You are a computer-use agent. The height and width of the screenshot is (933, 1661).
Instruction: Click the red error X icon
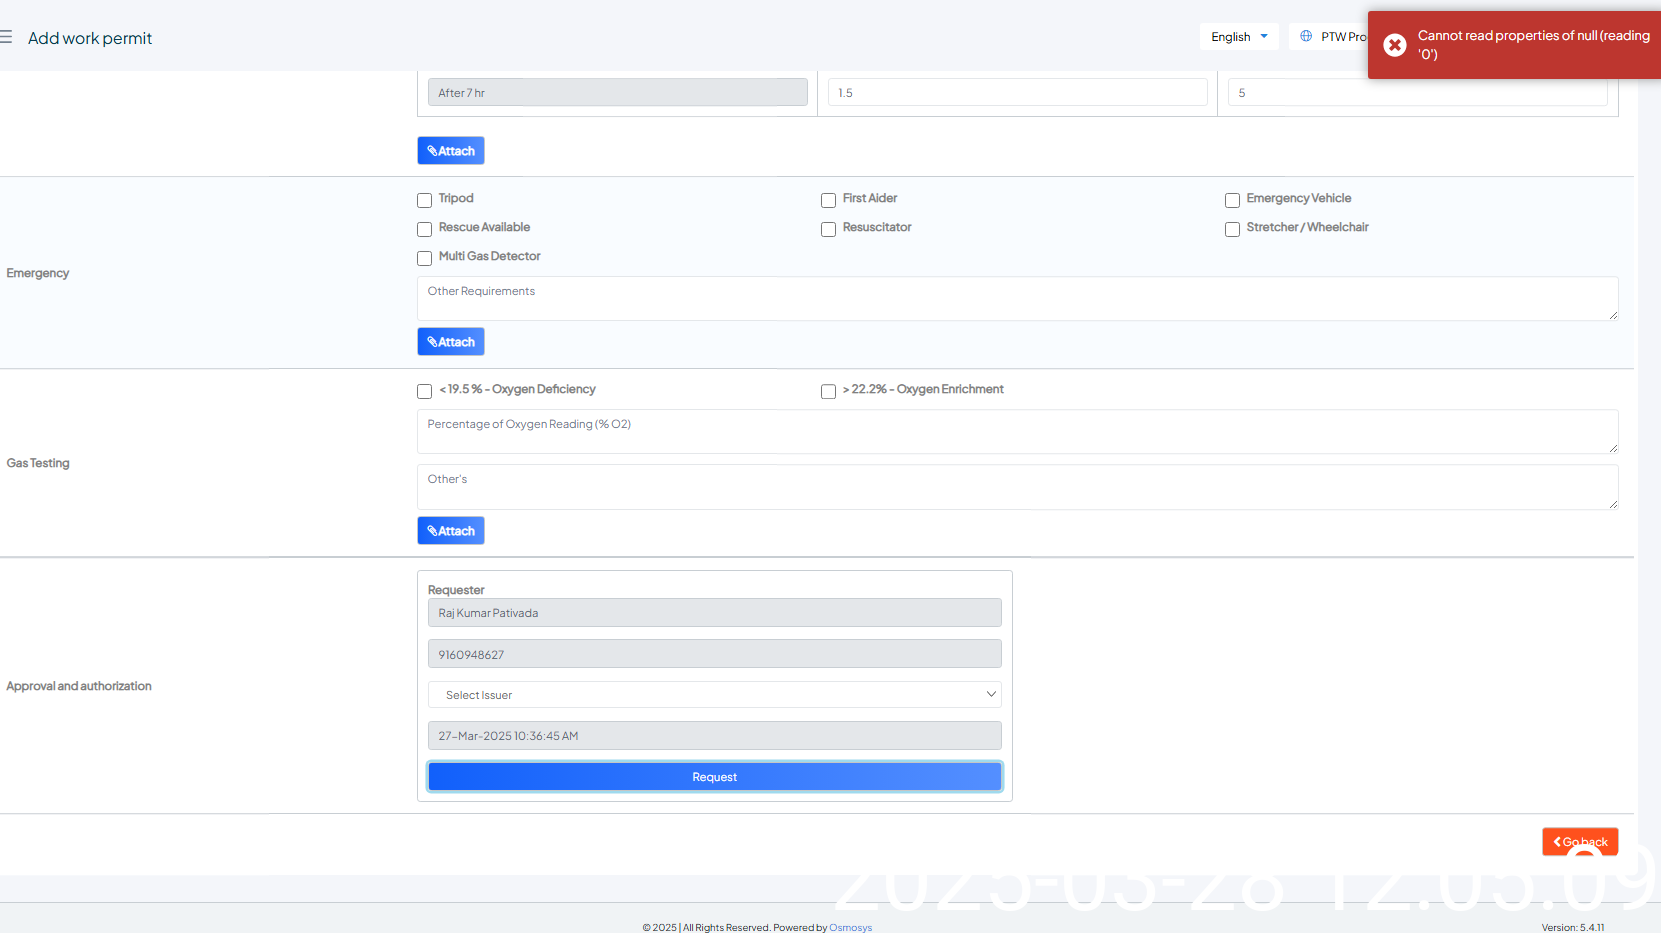pos(1394,45)
